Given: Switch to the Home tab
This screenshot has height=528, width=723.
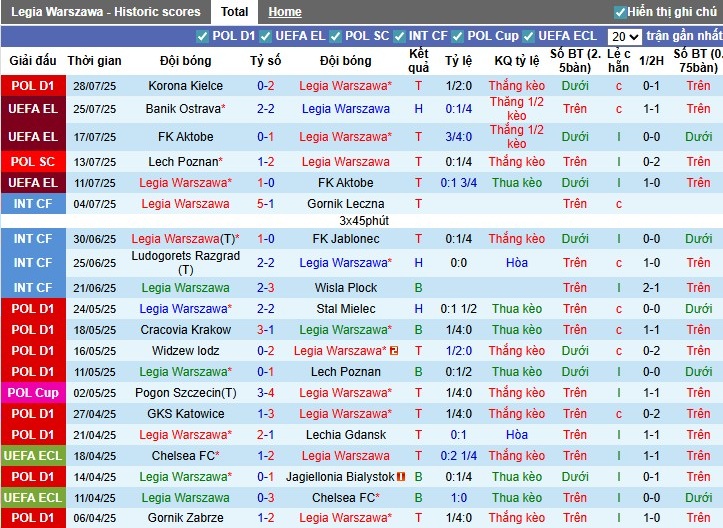Looking at the screenshot, I should click(x=285, y=12).
